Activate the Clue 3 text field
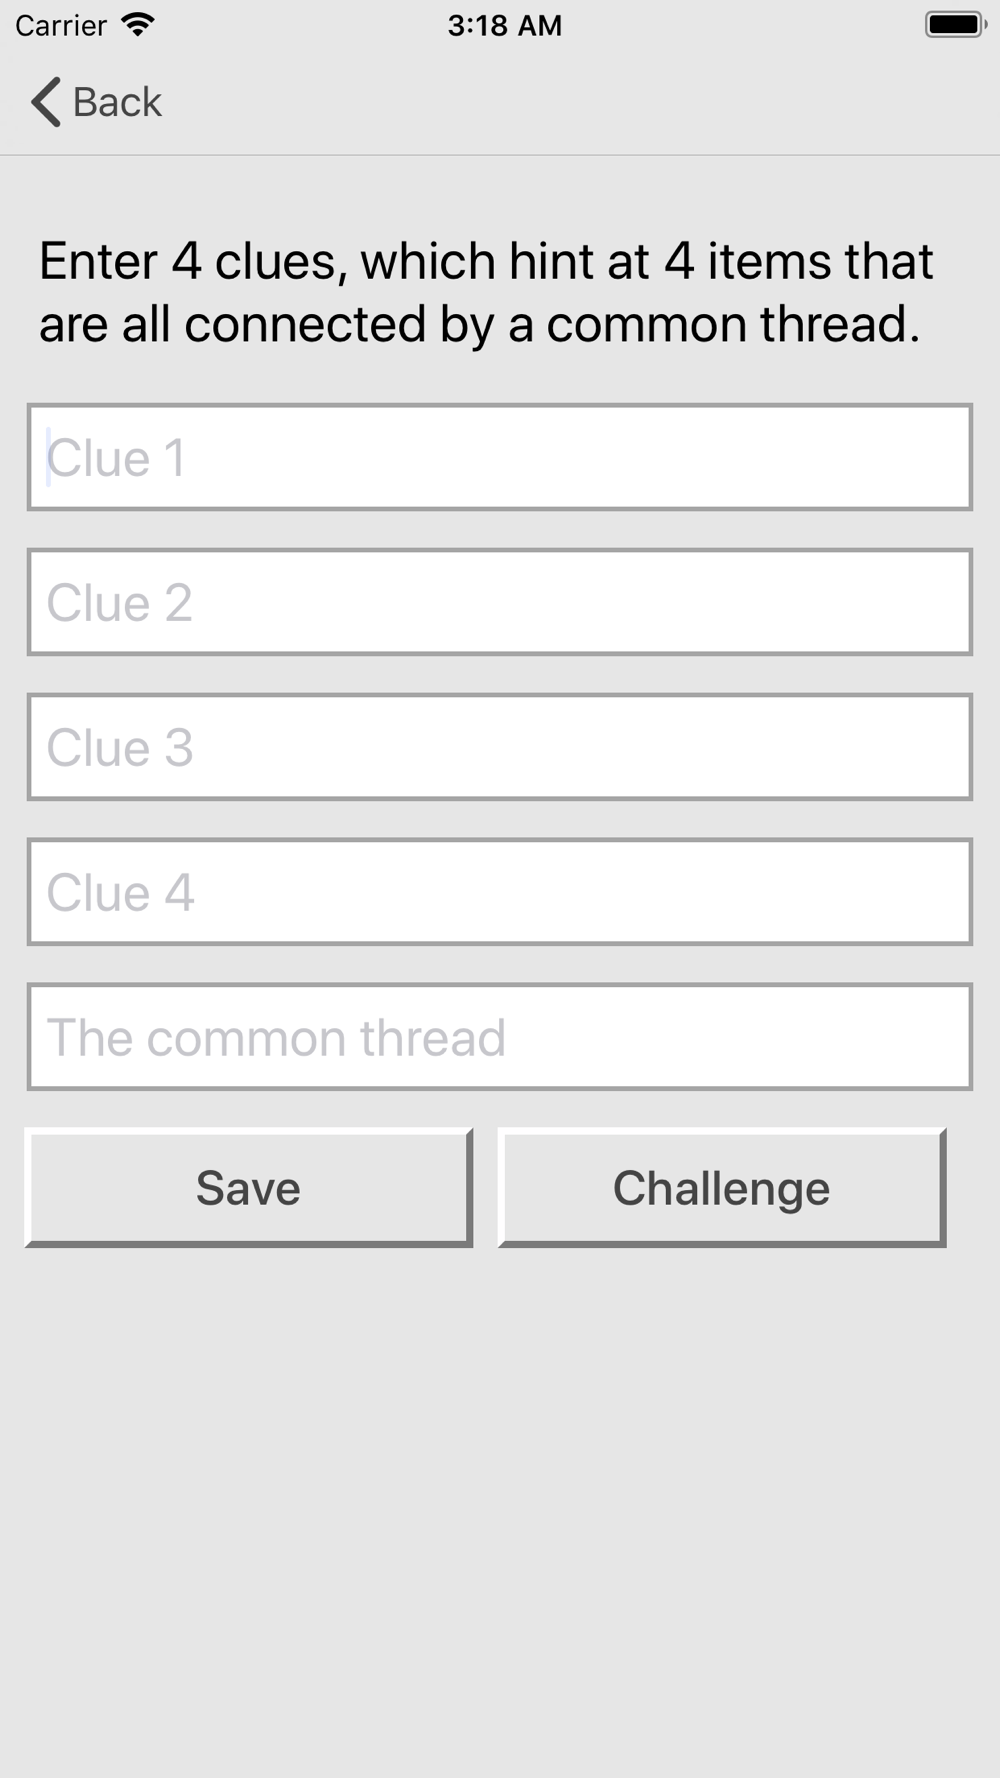1000x1778 pixels. [500, 747]
